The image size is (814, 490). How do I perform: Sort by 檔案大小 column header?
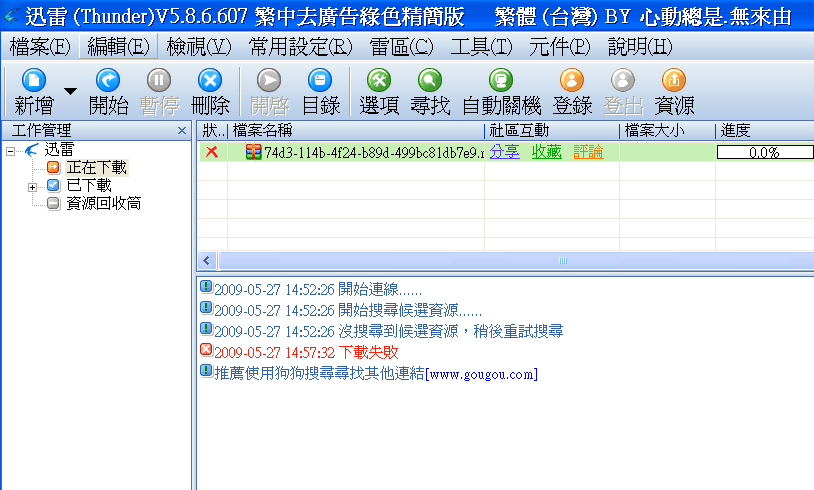tap(668, 130)
